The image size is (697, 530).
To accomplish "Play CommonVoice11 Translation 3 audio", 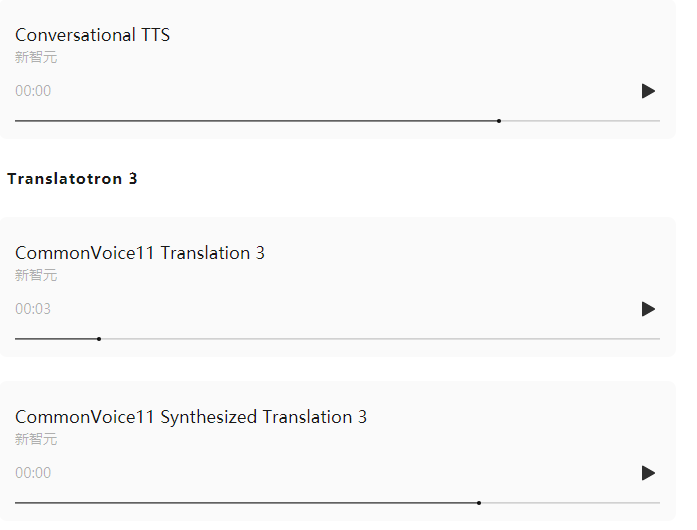I will pos(649,309).
